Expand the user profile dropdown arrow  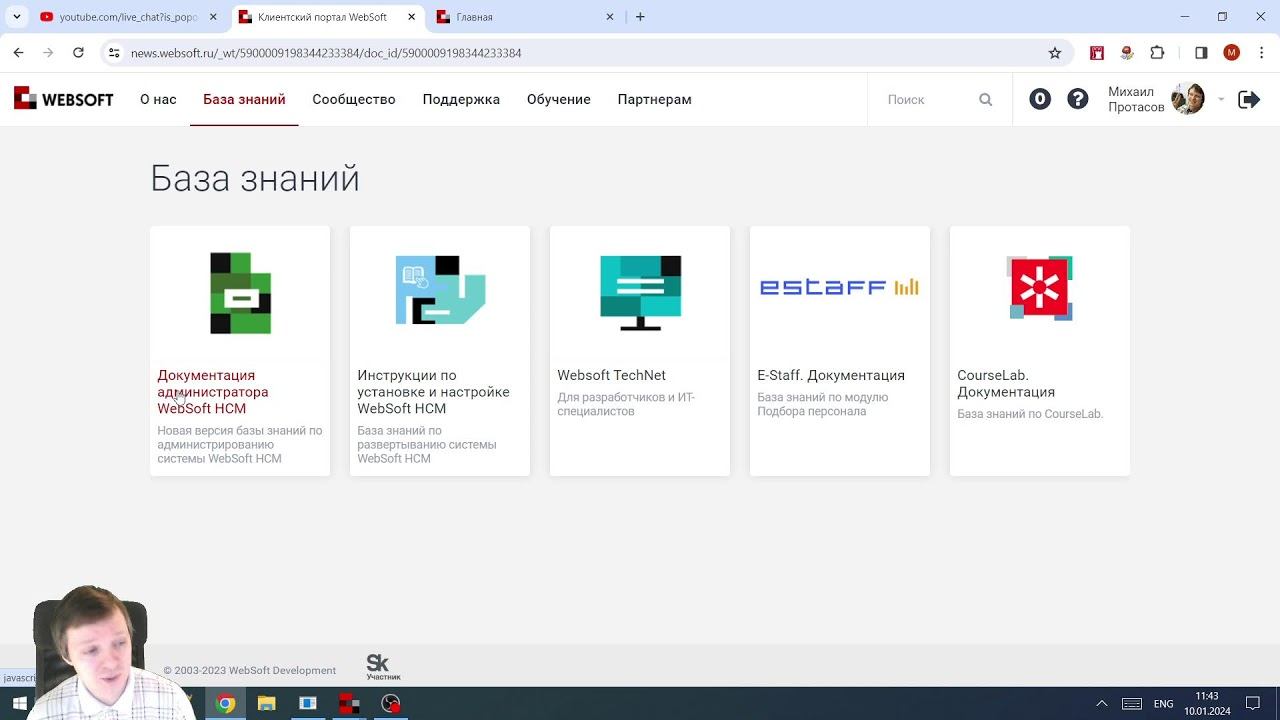tap(1221, 100)
